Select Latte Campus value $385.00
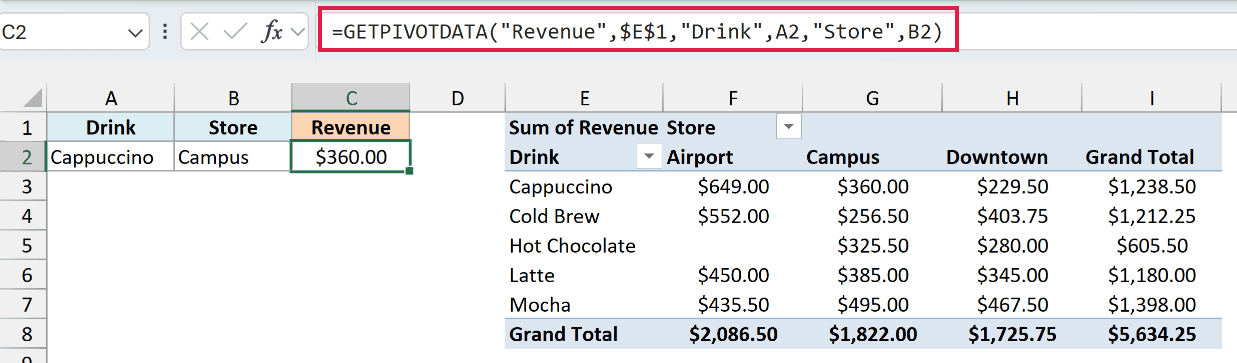This screenshot has width=1237, height=363. click(872, 275)
